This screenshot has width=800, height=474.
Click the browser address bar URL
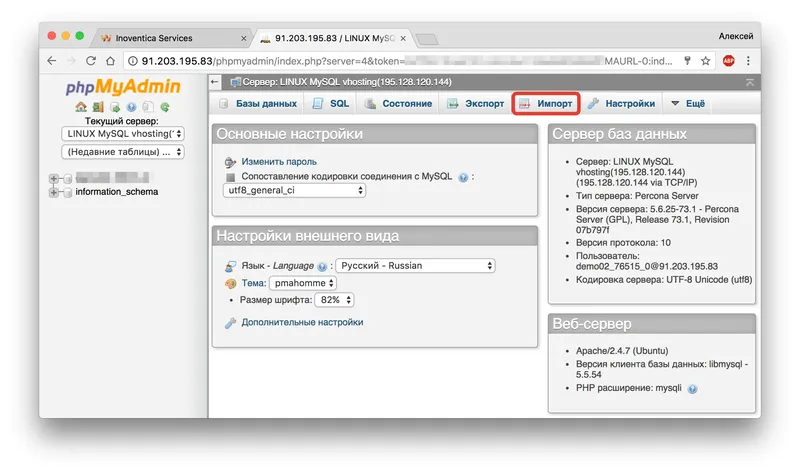click(406, 61)
